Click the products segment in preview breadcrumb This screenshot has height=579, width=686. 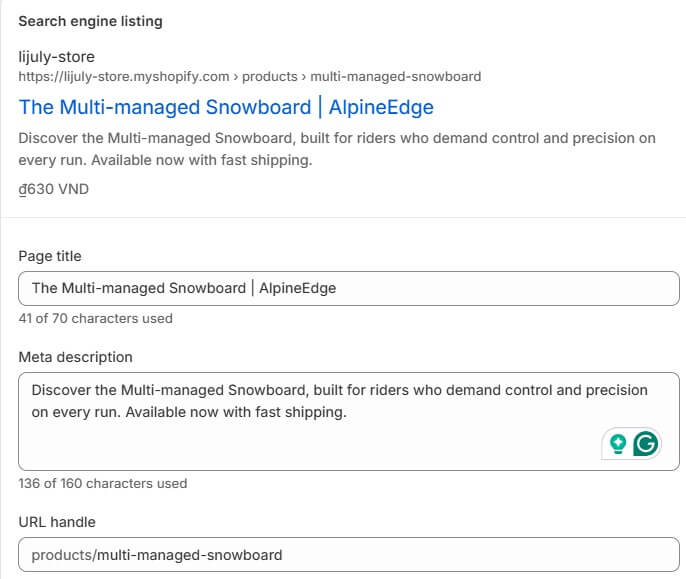tap(273, 76)
